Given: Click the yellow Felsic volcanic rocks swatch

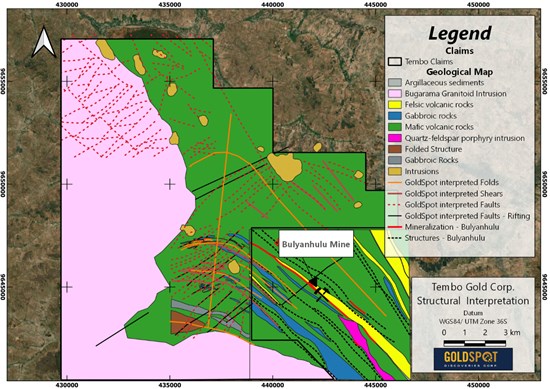Looking at the screenshot, I should (395, 105).
